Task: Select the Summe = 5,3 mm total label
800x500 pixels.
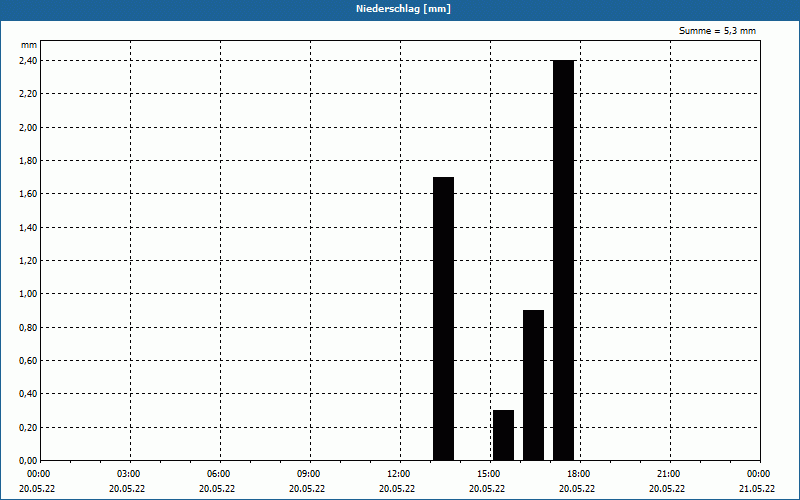Action: click(717, 31)
